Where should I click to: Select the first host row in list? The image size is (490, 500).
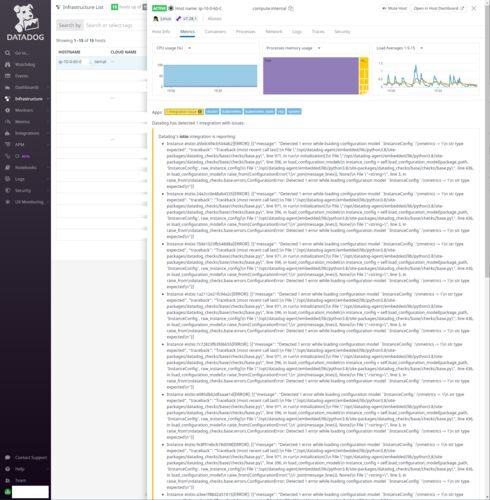[x=101, y=62]
